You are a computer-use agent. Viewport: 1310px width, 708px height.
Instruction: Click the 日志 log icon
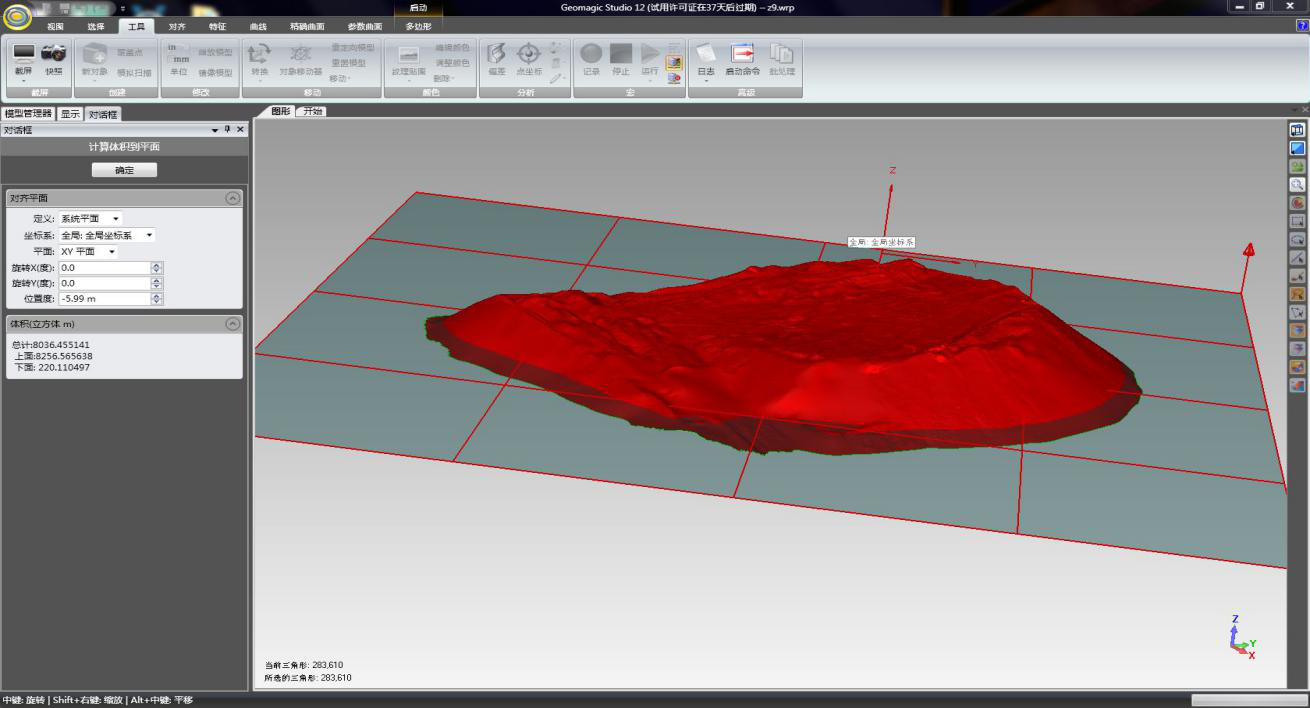706,54
